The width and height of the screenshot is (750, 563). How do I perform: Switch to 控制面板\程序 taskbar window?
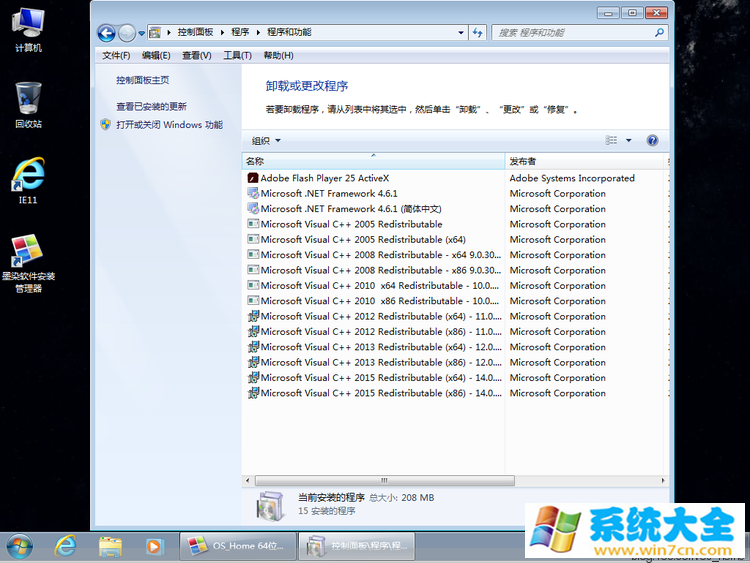[357, 546]
